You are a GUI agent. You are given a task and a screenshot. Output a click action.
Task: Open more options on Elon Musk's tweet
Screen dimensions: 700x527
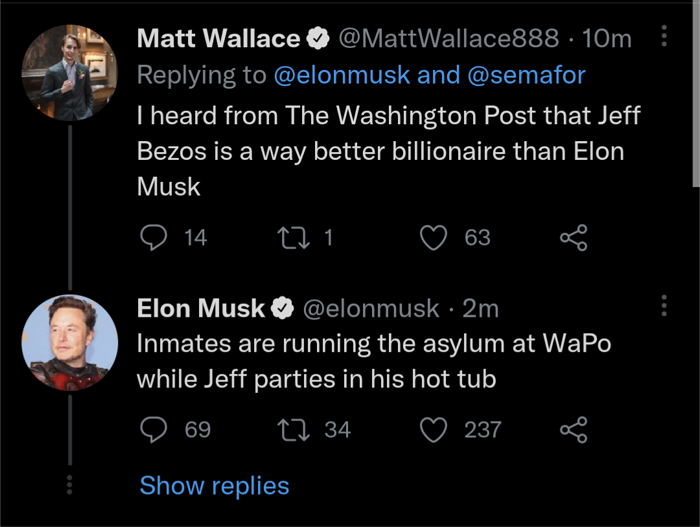(664, 307)
